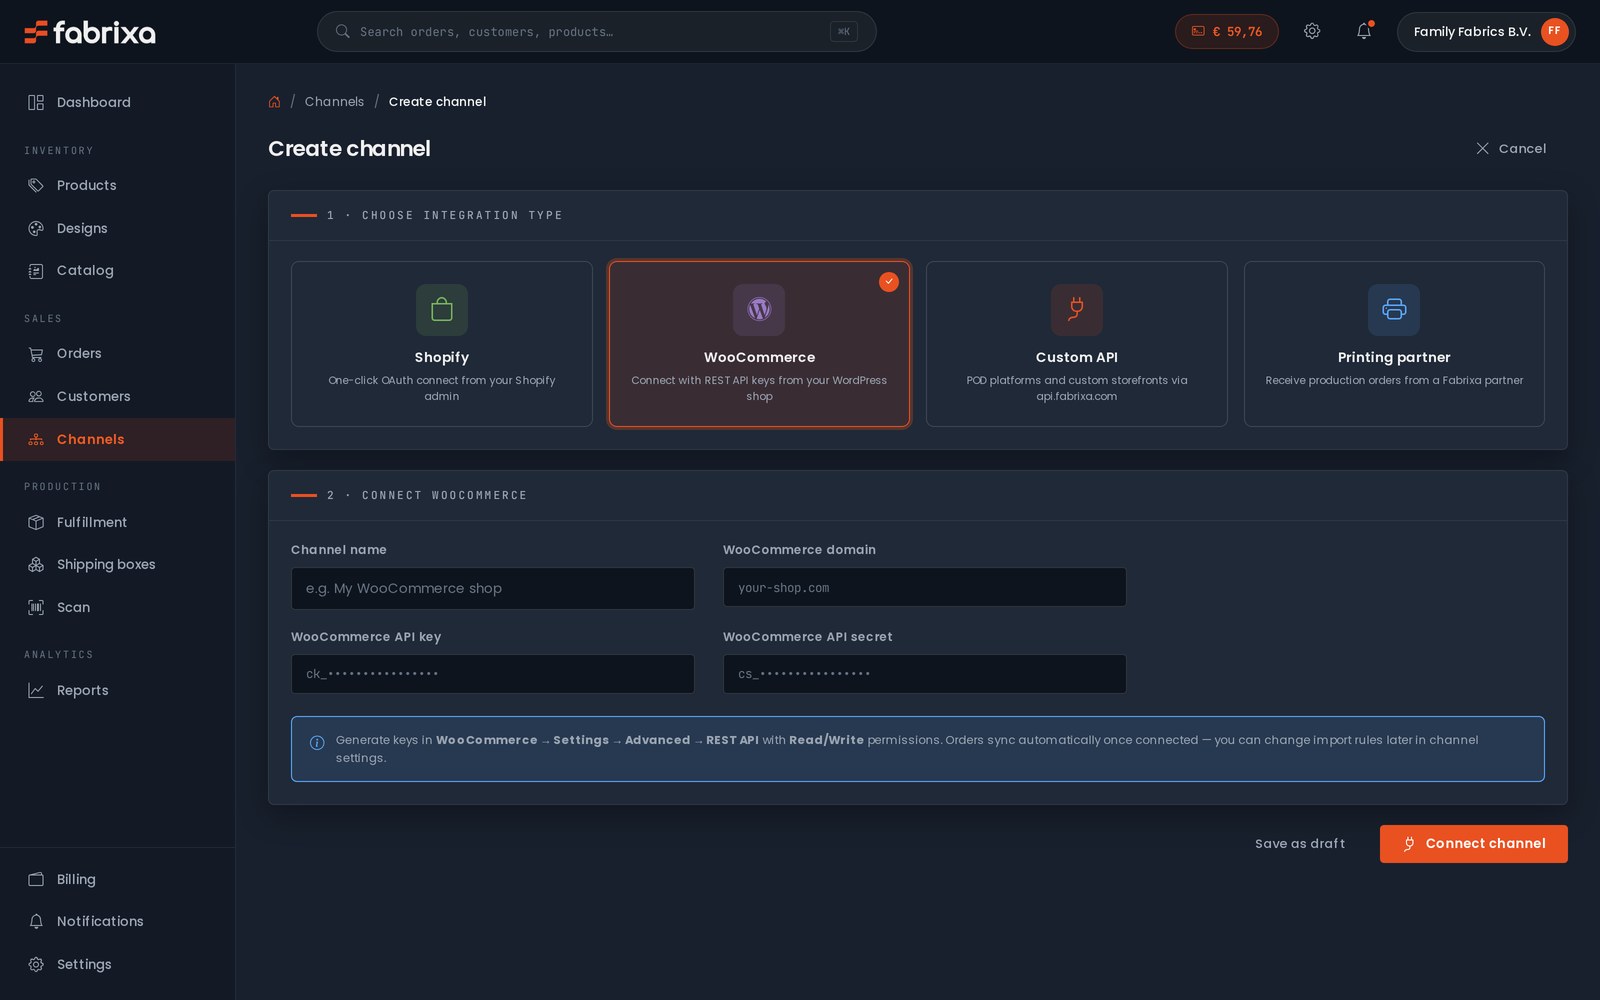Screen dimensions: 1600x1000
Task: Click the Notifications bell in sidebar
Action: 36,921
